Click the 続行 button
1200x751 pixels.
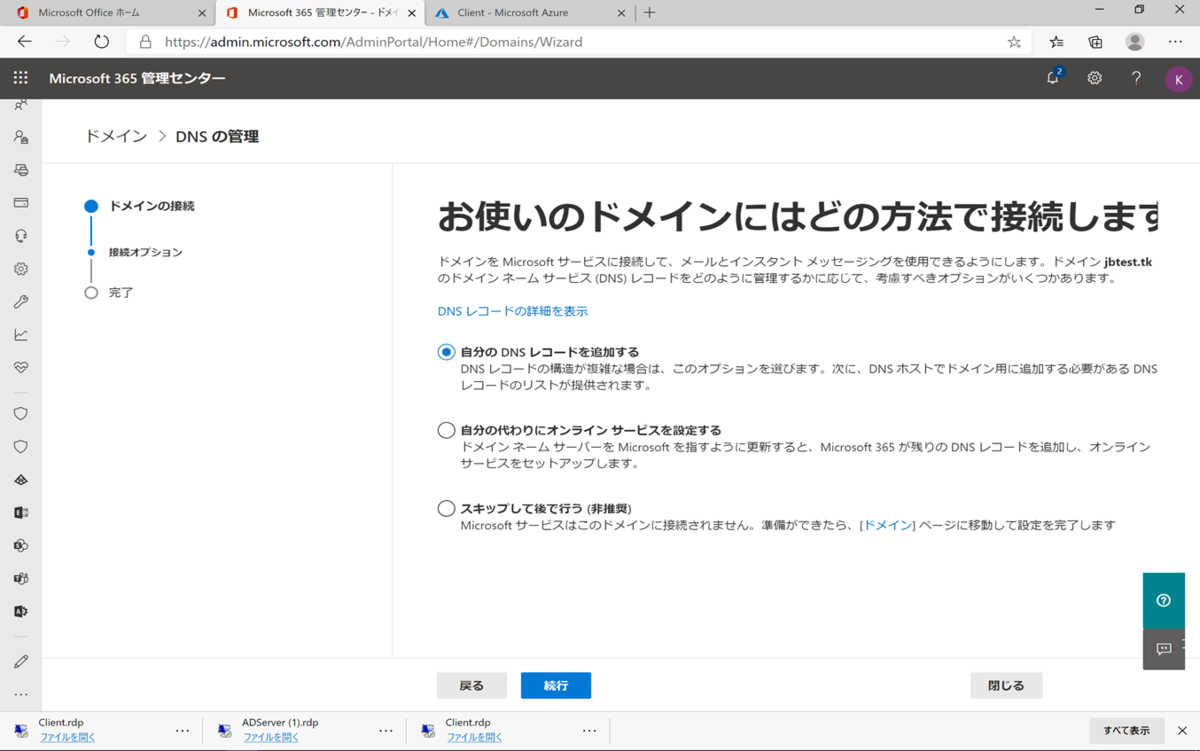pyautogui.click(x=556, y=685)
